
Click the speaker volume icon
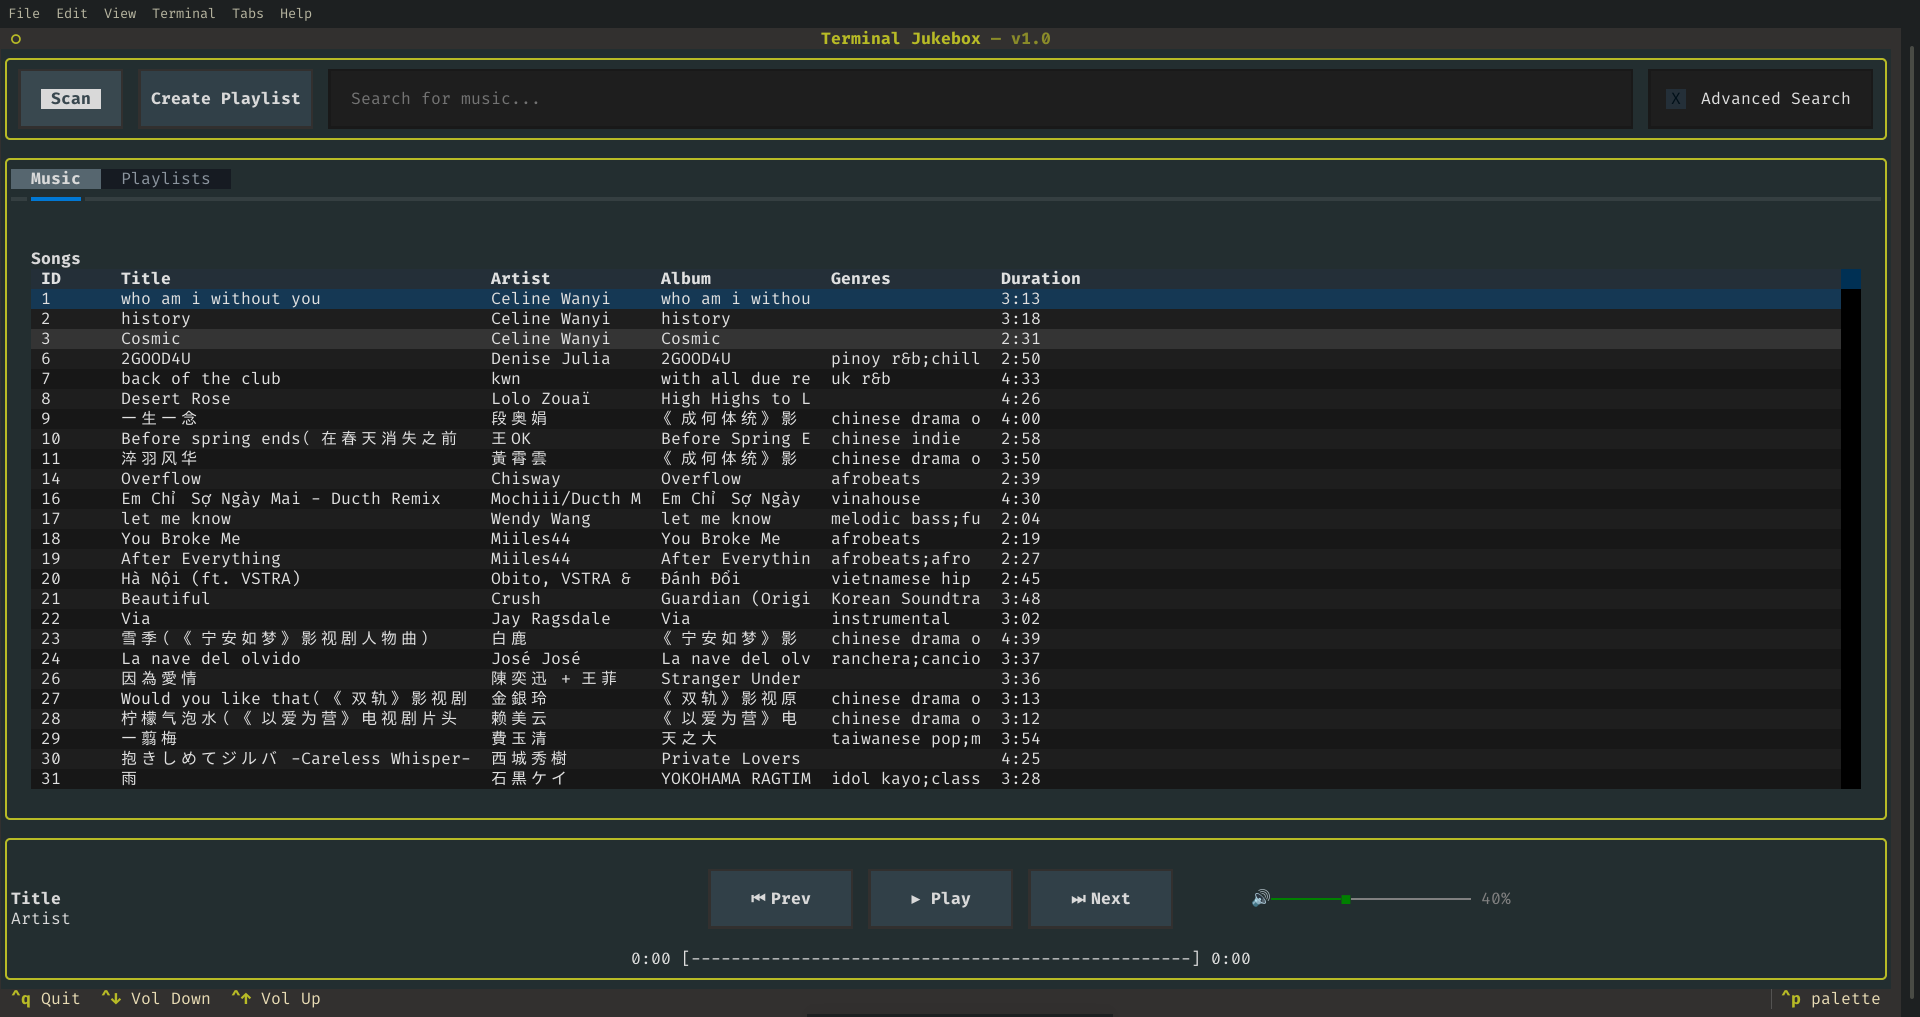tap(1260, 898)
